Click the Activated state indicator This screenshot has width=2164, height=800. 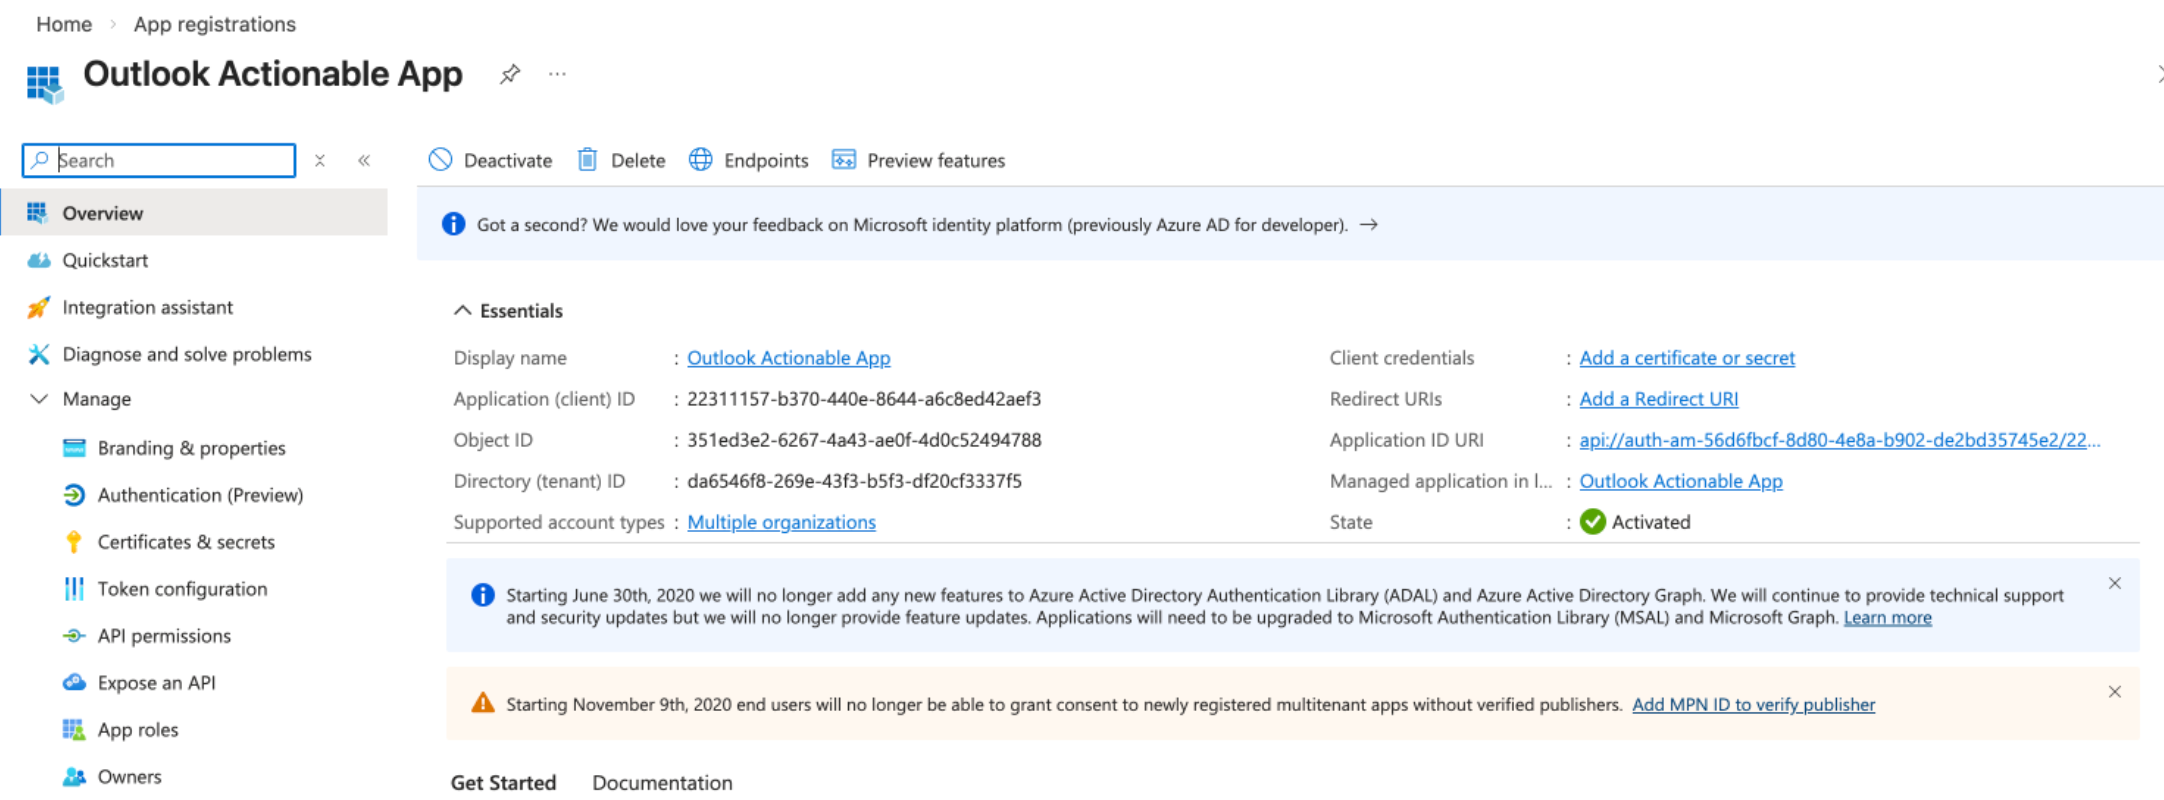click(x=1635, y=522)
